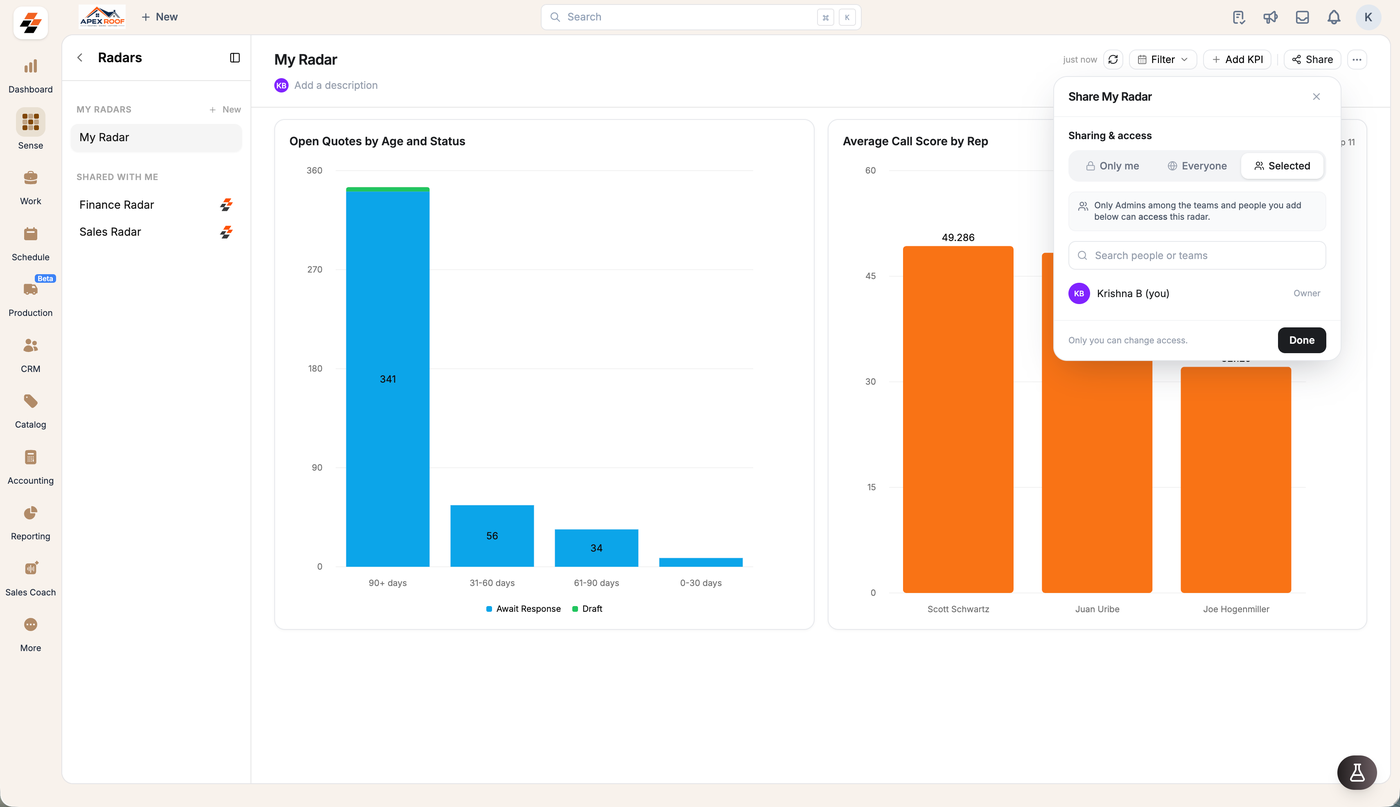Open the Filter dropdown
Viewport: 1400px width, 807px height.
(x=1163, y=60)
